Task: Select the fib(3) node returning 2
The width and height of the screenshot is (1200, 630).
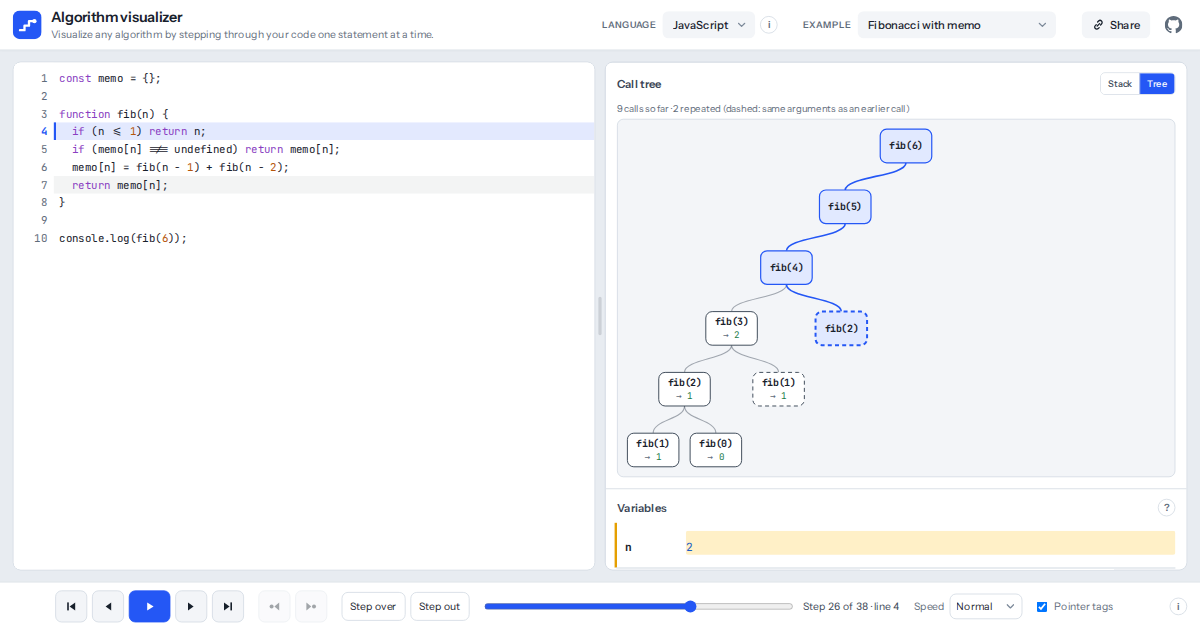Action: [731, 328]
